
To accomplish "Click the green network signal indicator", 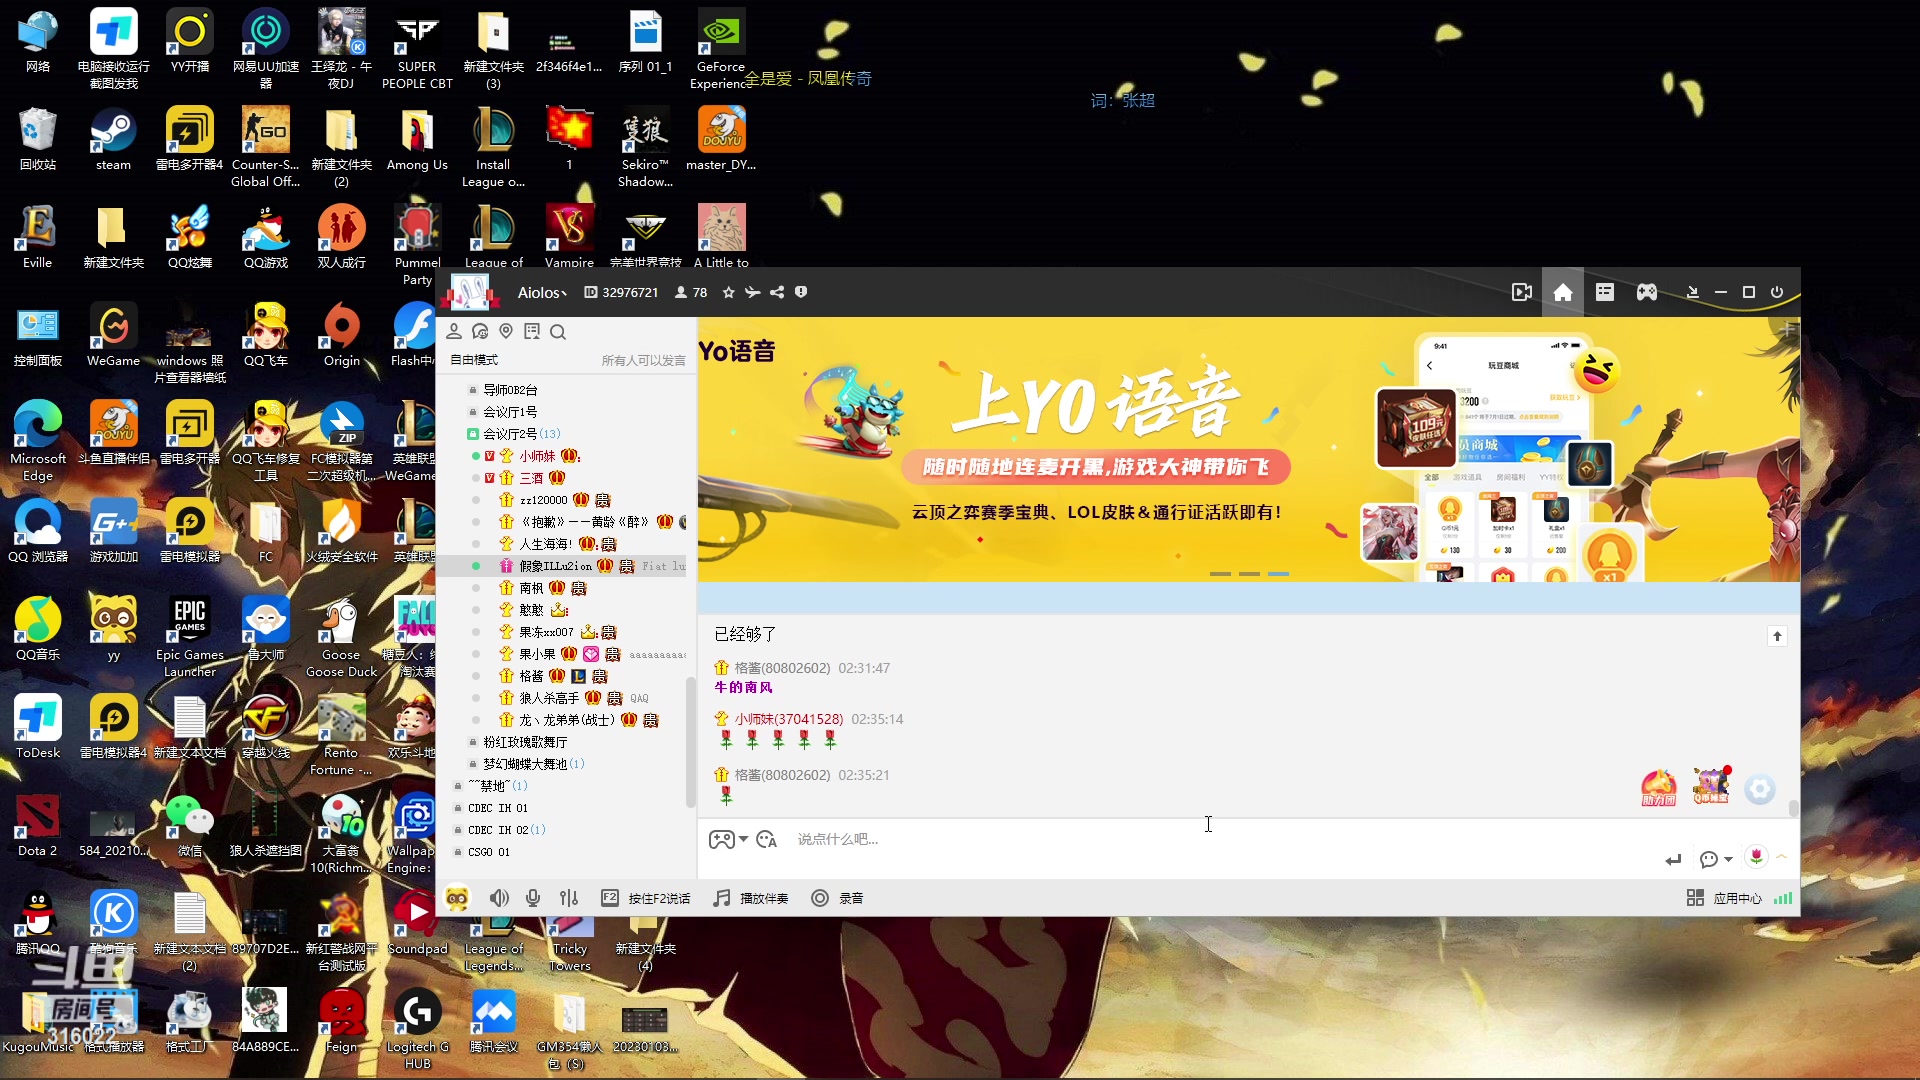I will 1782,898.
